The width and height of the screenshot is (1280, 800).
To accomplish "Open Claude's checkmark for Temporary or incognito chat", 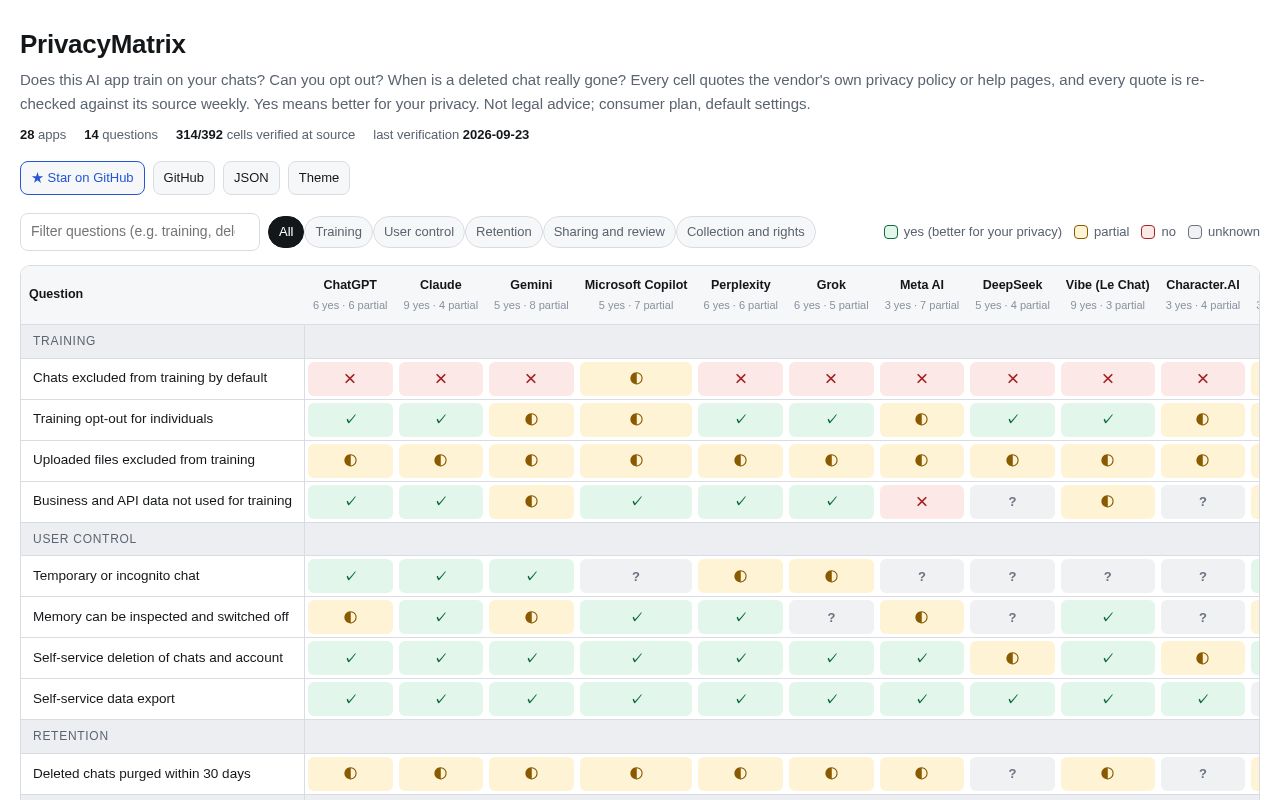I will point(441,576).
